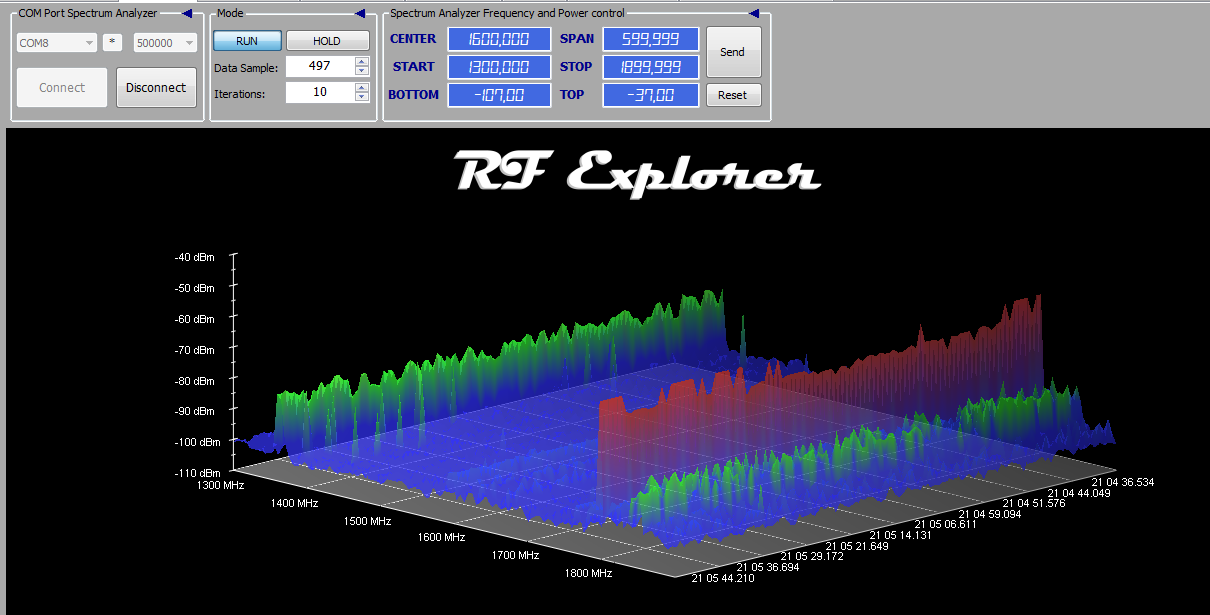Click the Reset button
The width and height of the screenshot is (1210, 615).
tap(733, 95)
